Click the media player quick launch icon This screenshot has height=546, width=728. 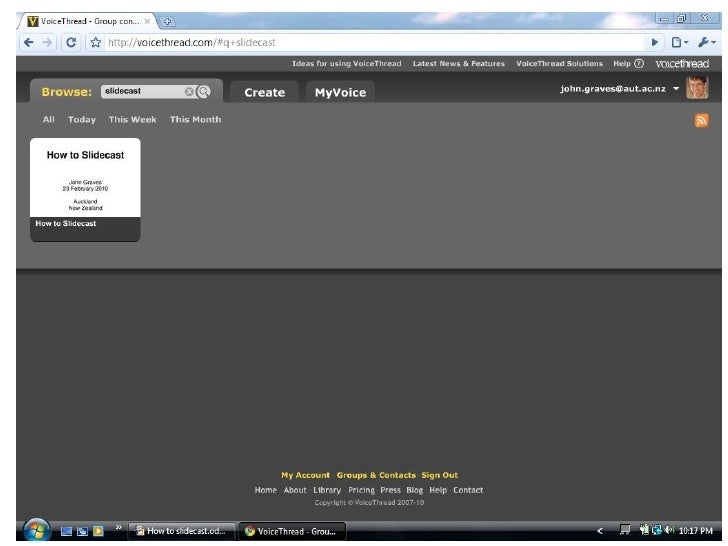[98, 531]
